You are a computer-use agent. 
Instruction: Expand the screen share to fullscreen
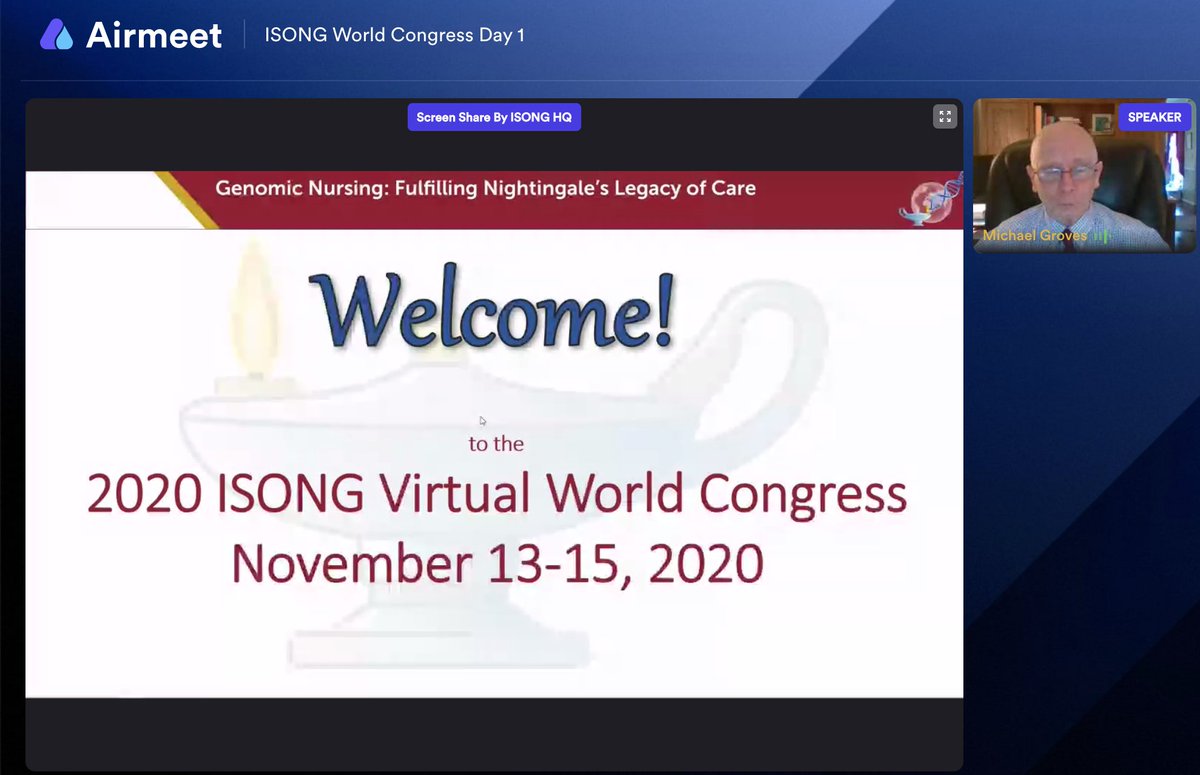[x=945, y=117]
